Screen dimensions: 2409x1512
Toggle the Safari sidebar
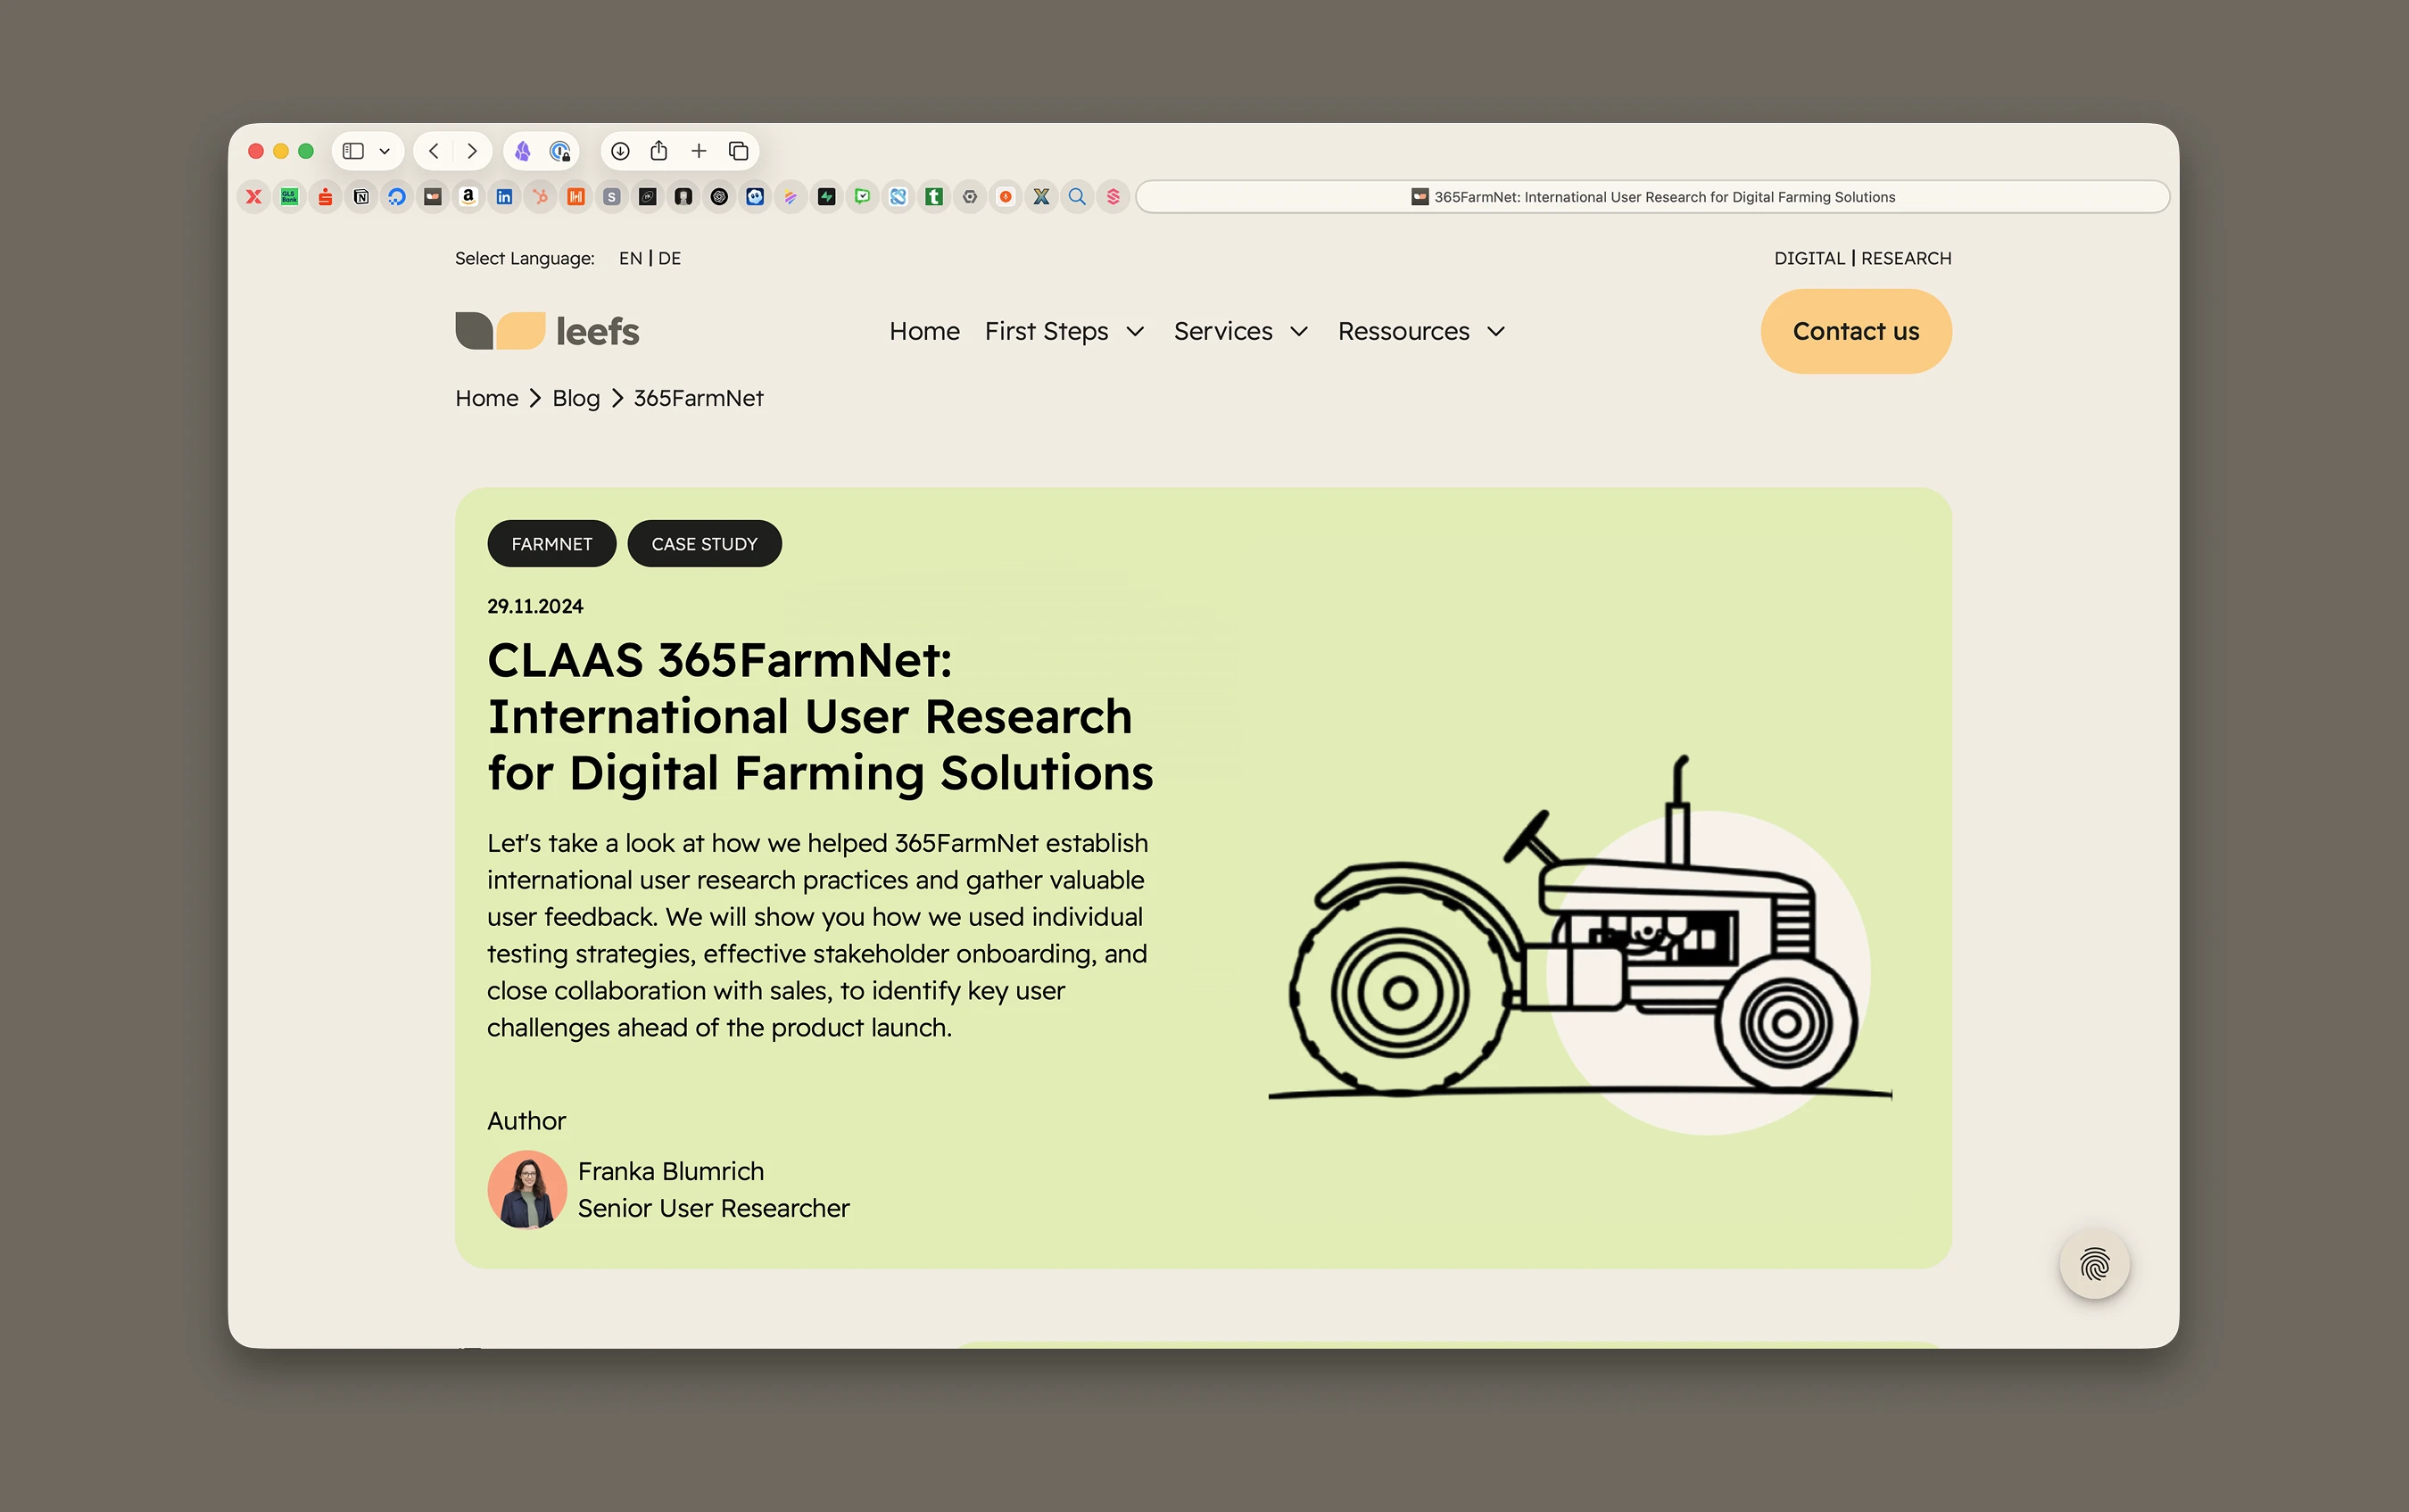[353, 151]
